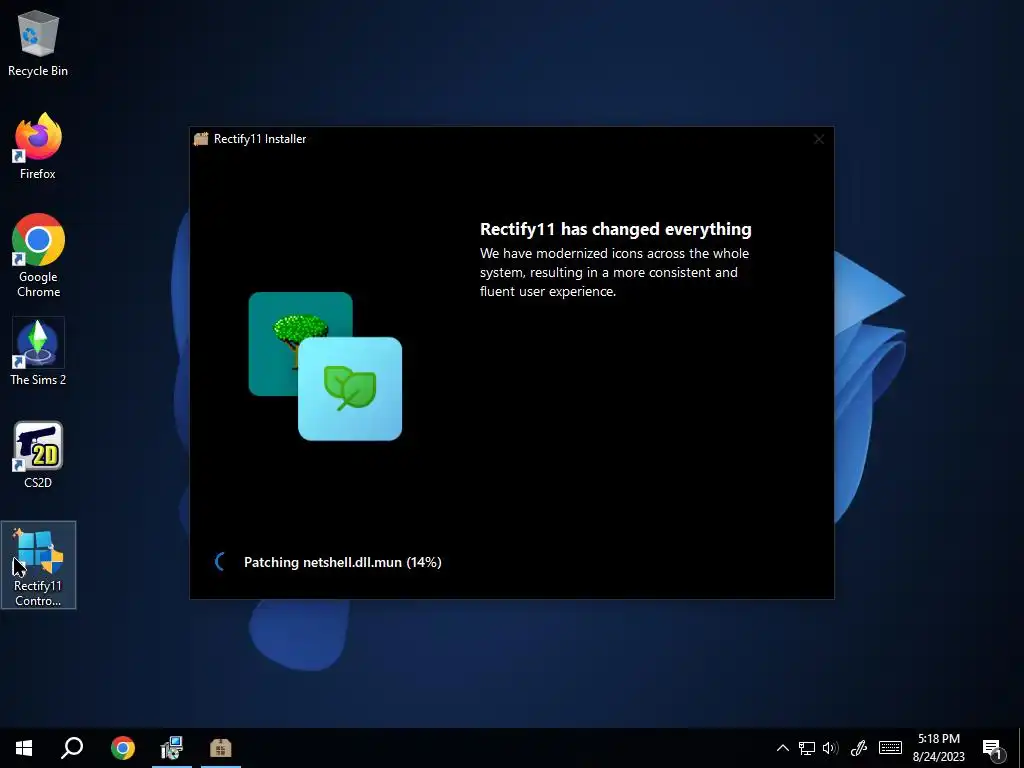
Task: Click the Show desktop strip at the taskbar edge
Action: click(x=1021, y=748)
